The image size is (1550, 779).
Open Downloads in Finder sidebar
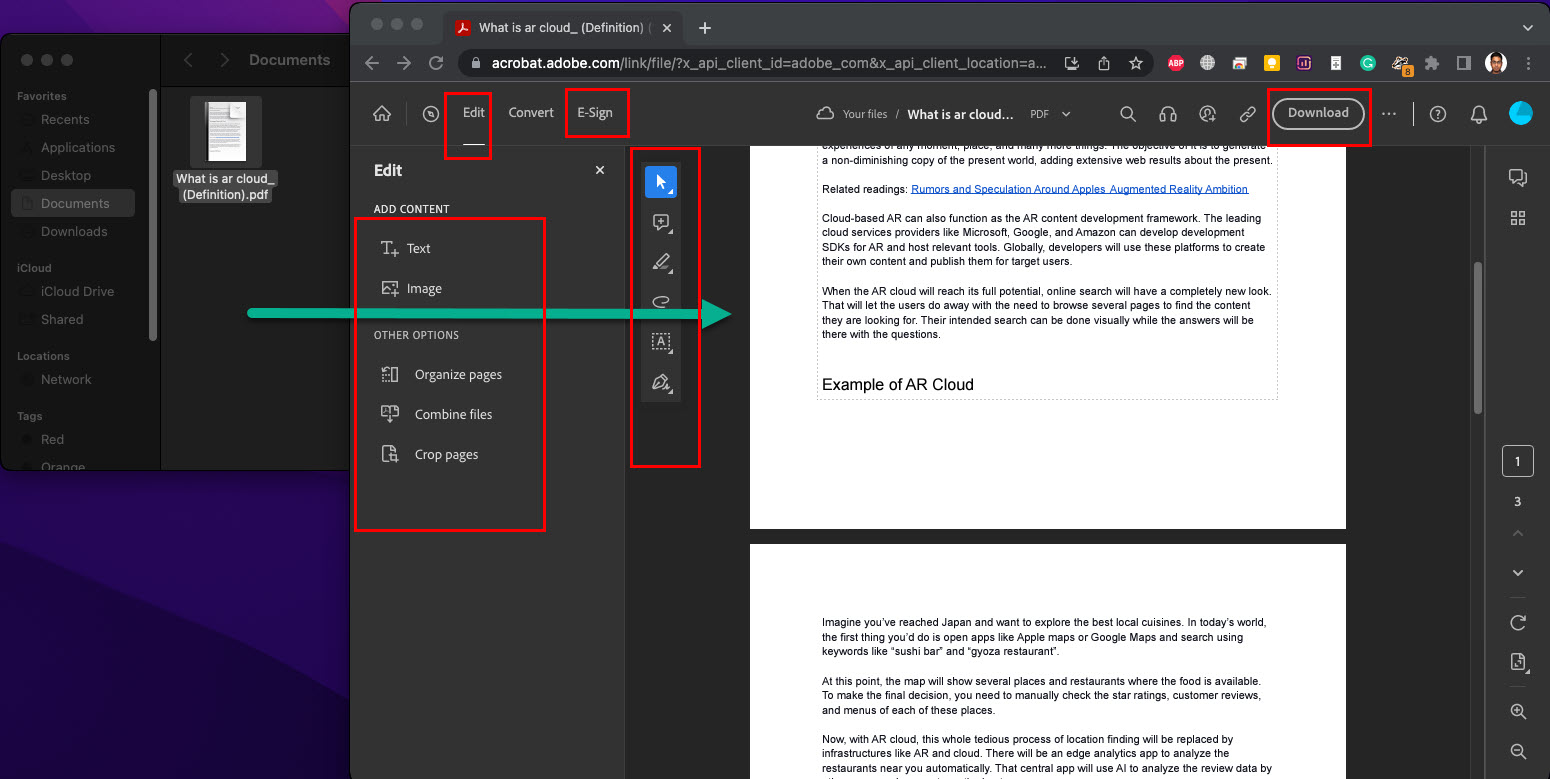[x=74, y=231]
